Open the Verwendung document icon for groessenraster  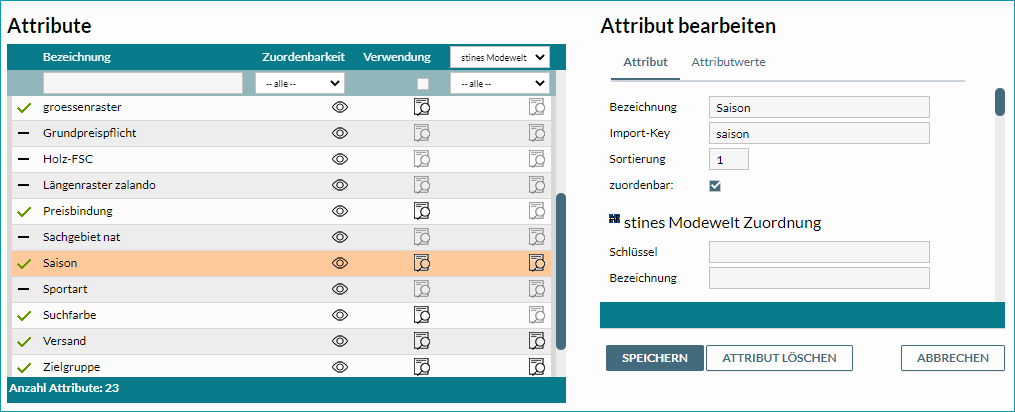point(422,107)
